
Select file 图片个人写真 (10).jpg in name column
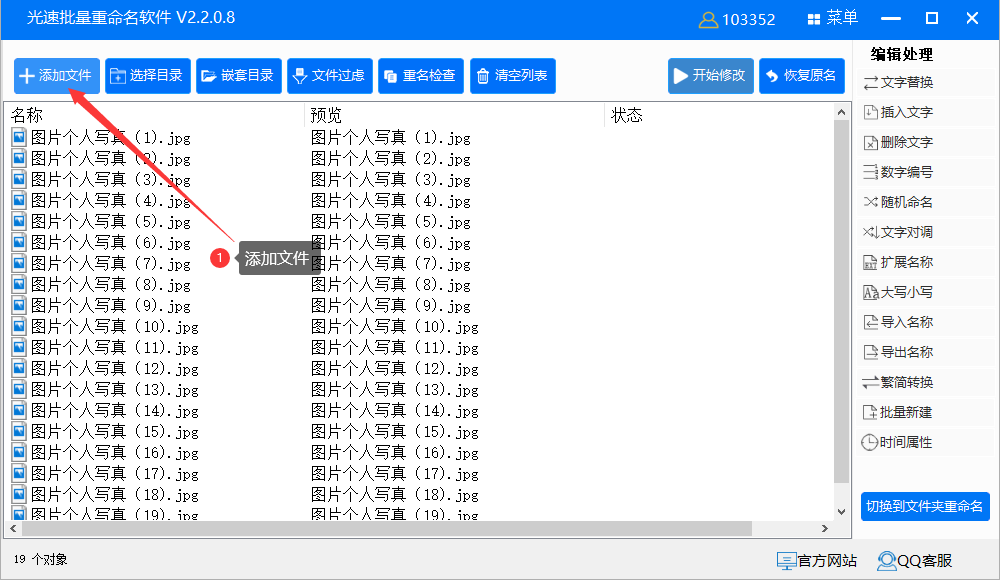[x=115, y=327]
